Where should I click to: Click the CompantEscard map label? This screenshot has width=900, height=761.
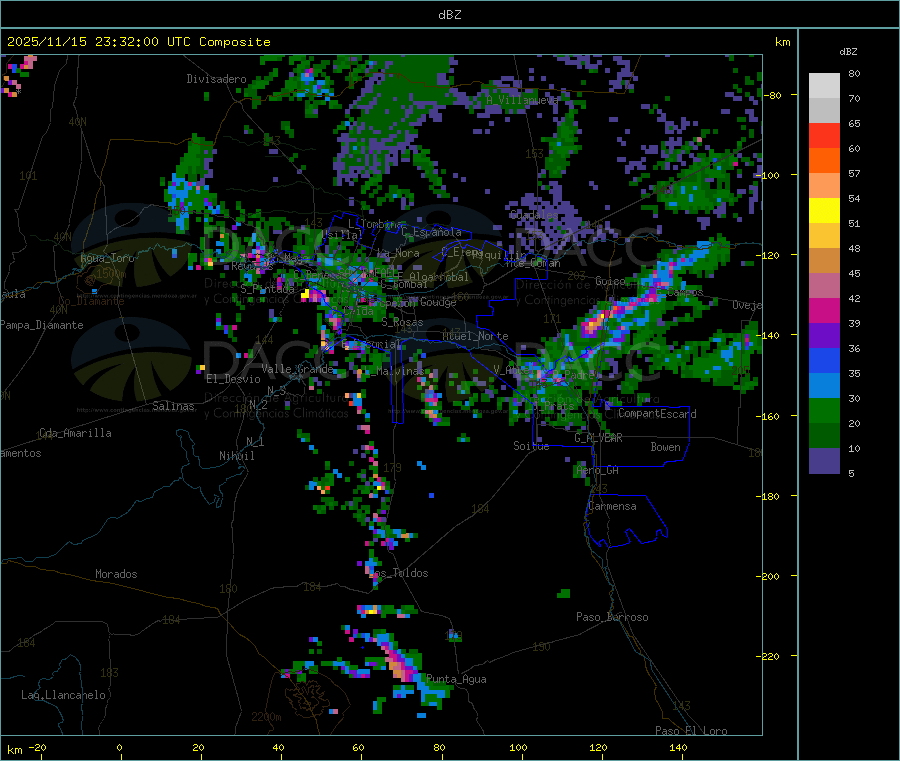(657, 414)
